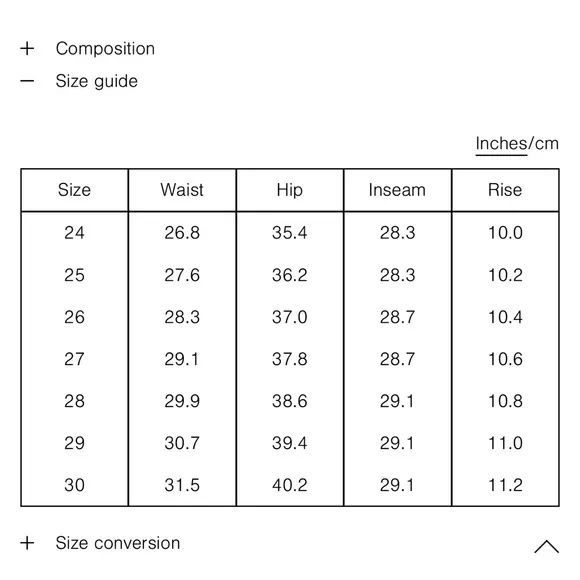
Task: Expand Size conversion with plus icon
Action: click(x=27, y=543)
